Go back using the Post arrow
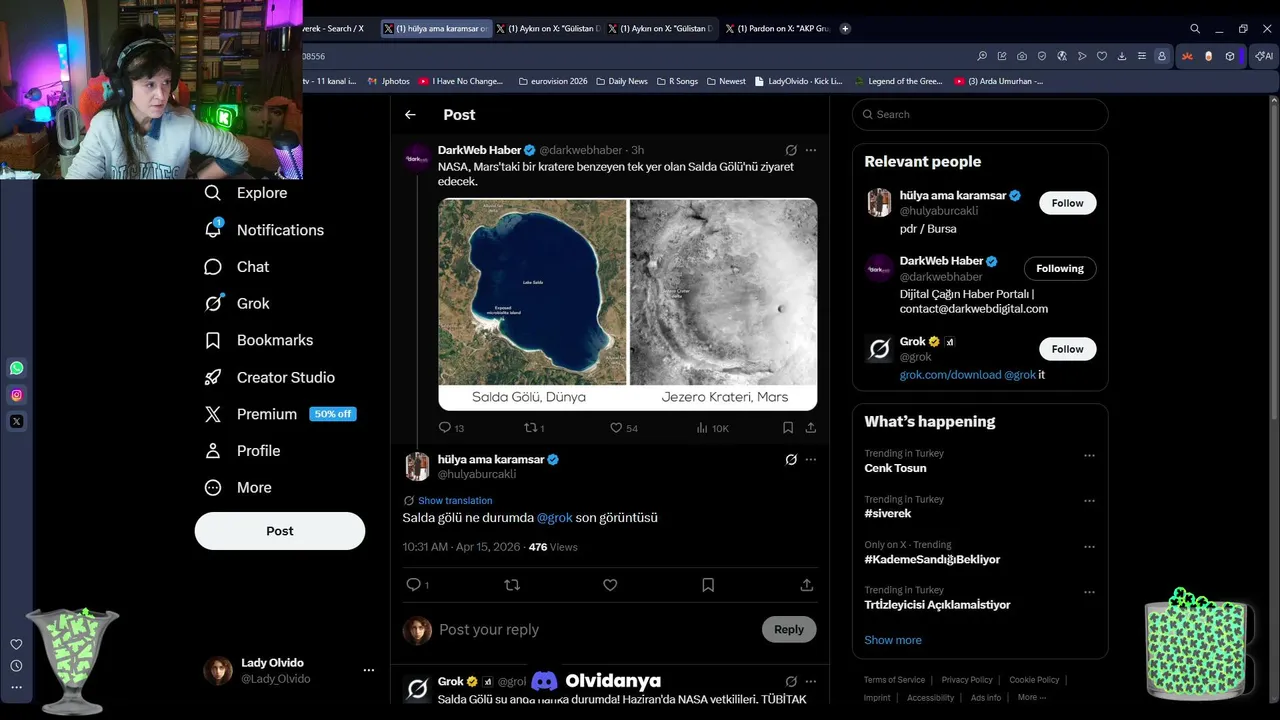 click(x=410, y=115)
